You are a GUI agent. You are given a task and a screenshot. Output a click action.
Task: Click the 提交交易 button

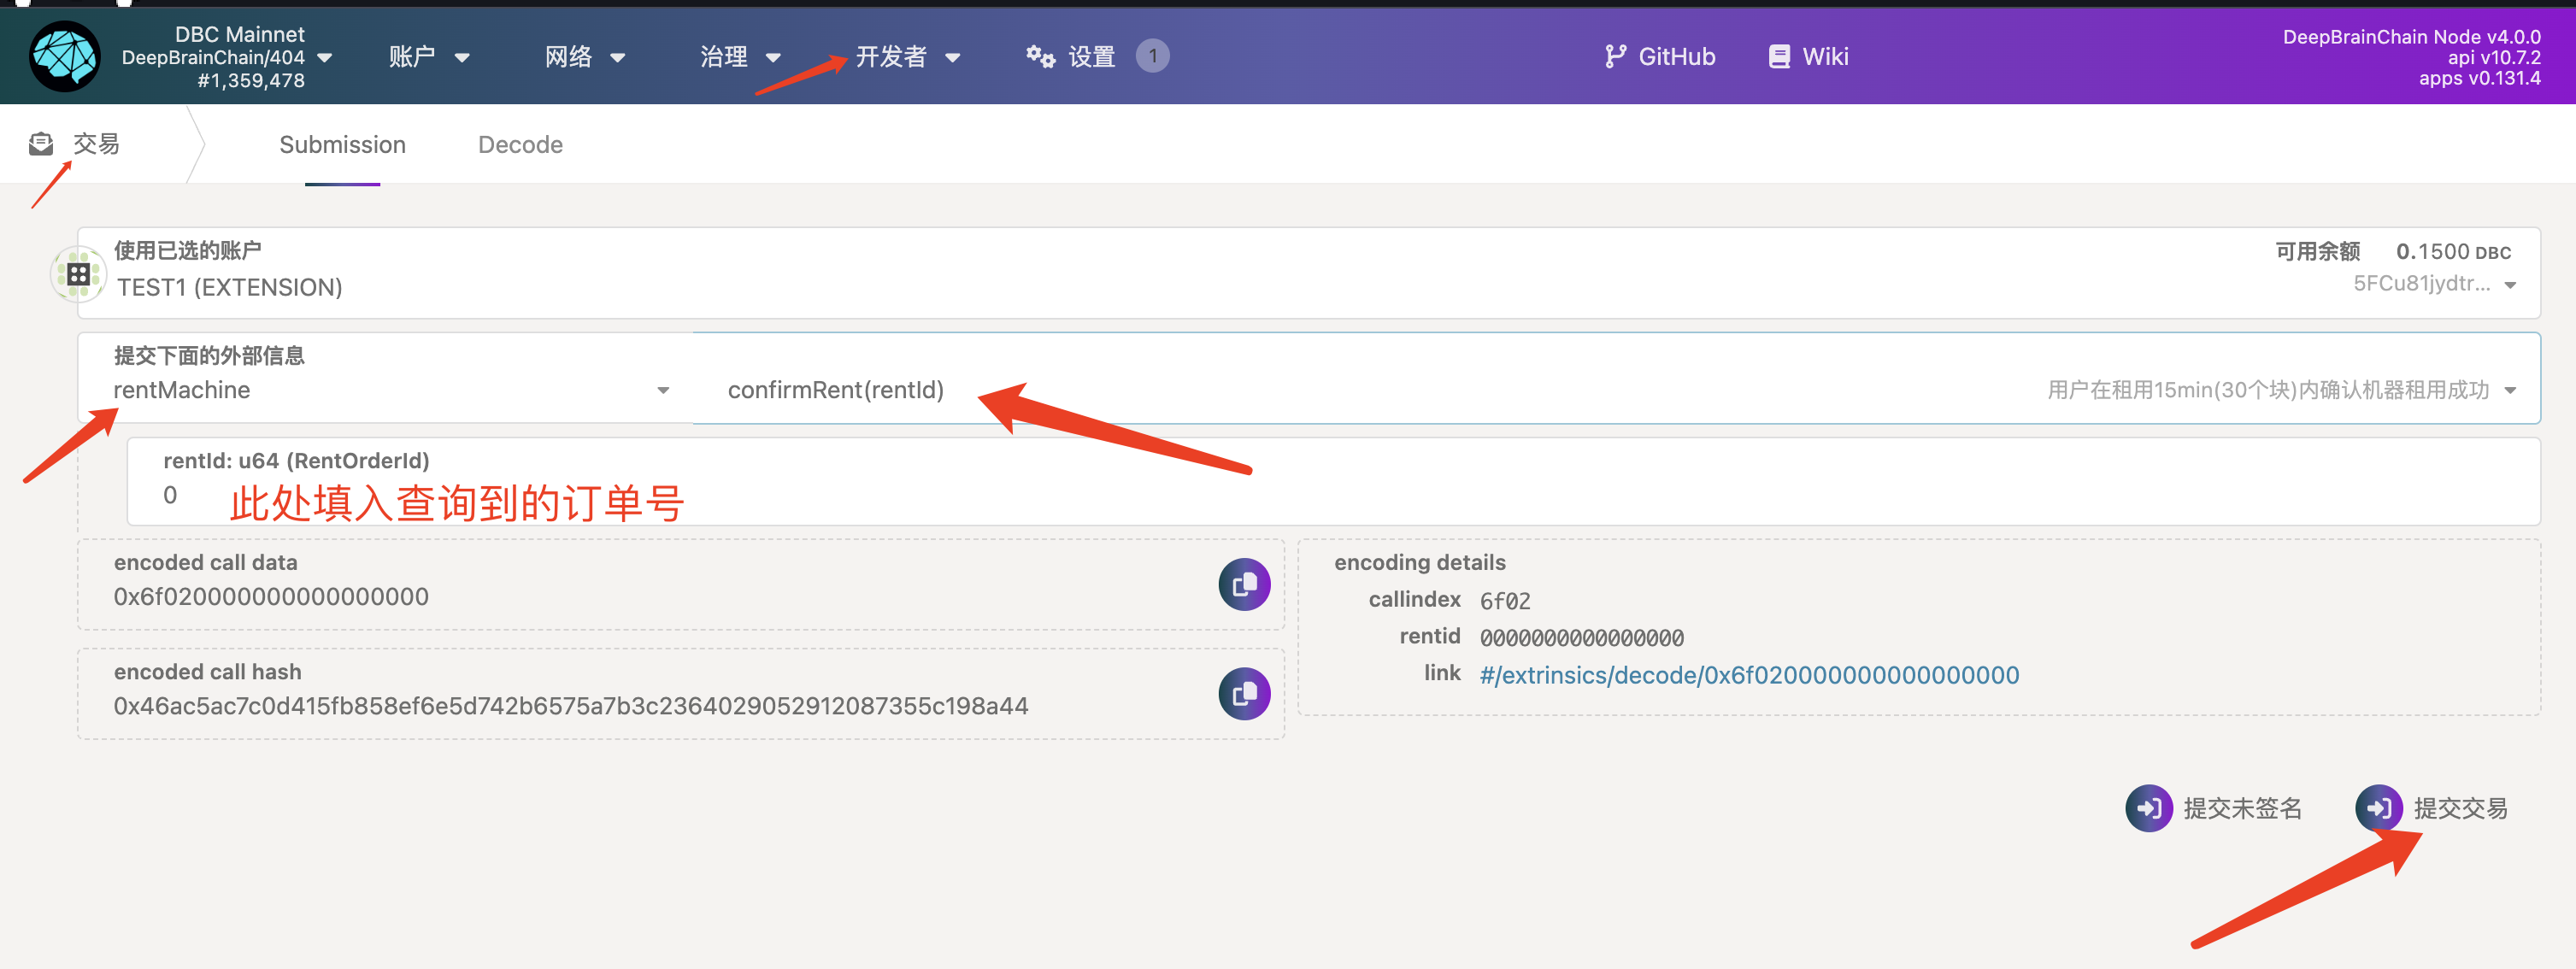tap(2432, 808)
